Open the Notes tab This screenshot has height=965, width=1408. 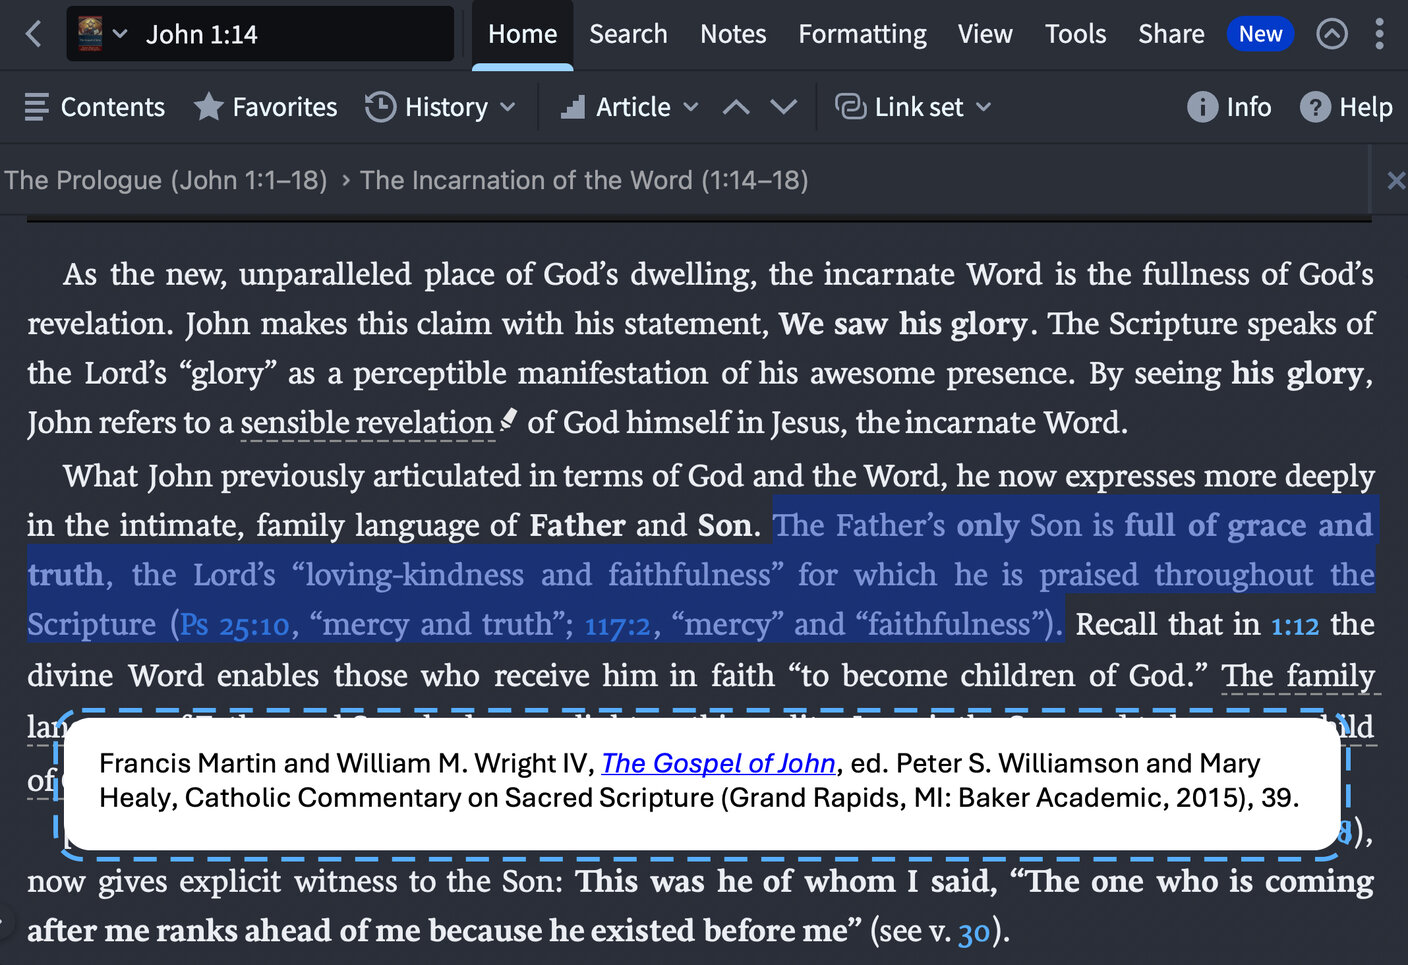732,34
